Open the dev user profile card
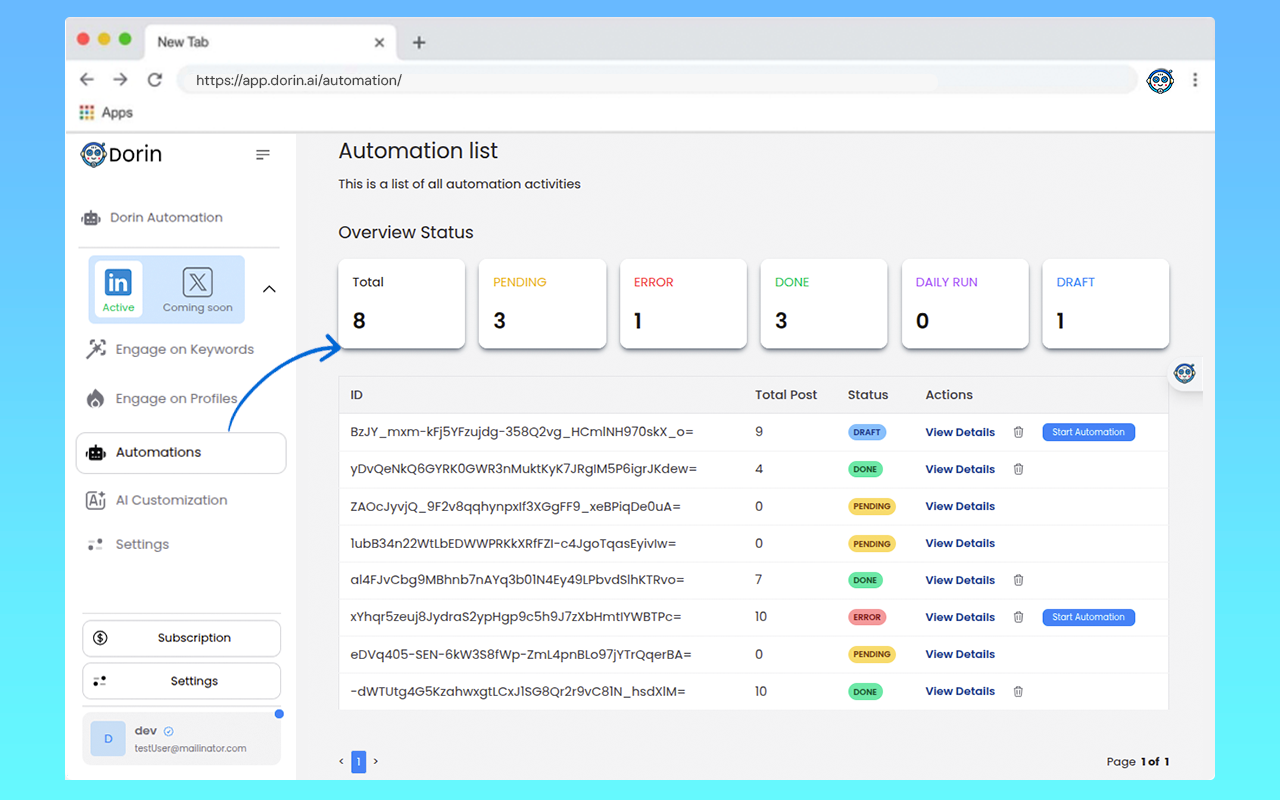 (x=181, y=739)
